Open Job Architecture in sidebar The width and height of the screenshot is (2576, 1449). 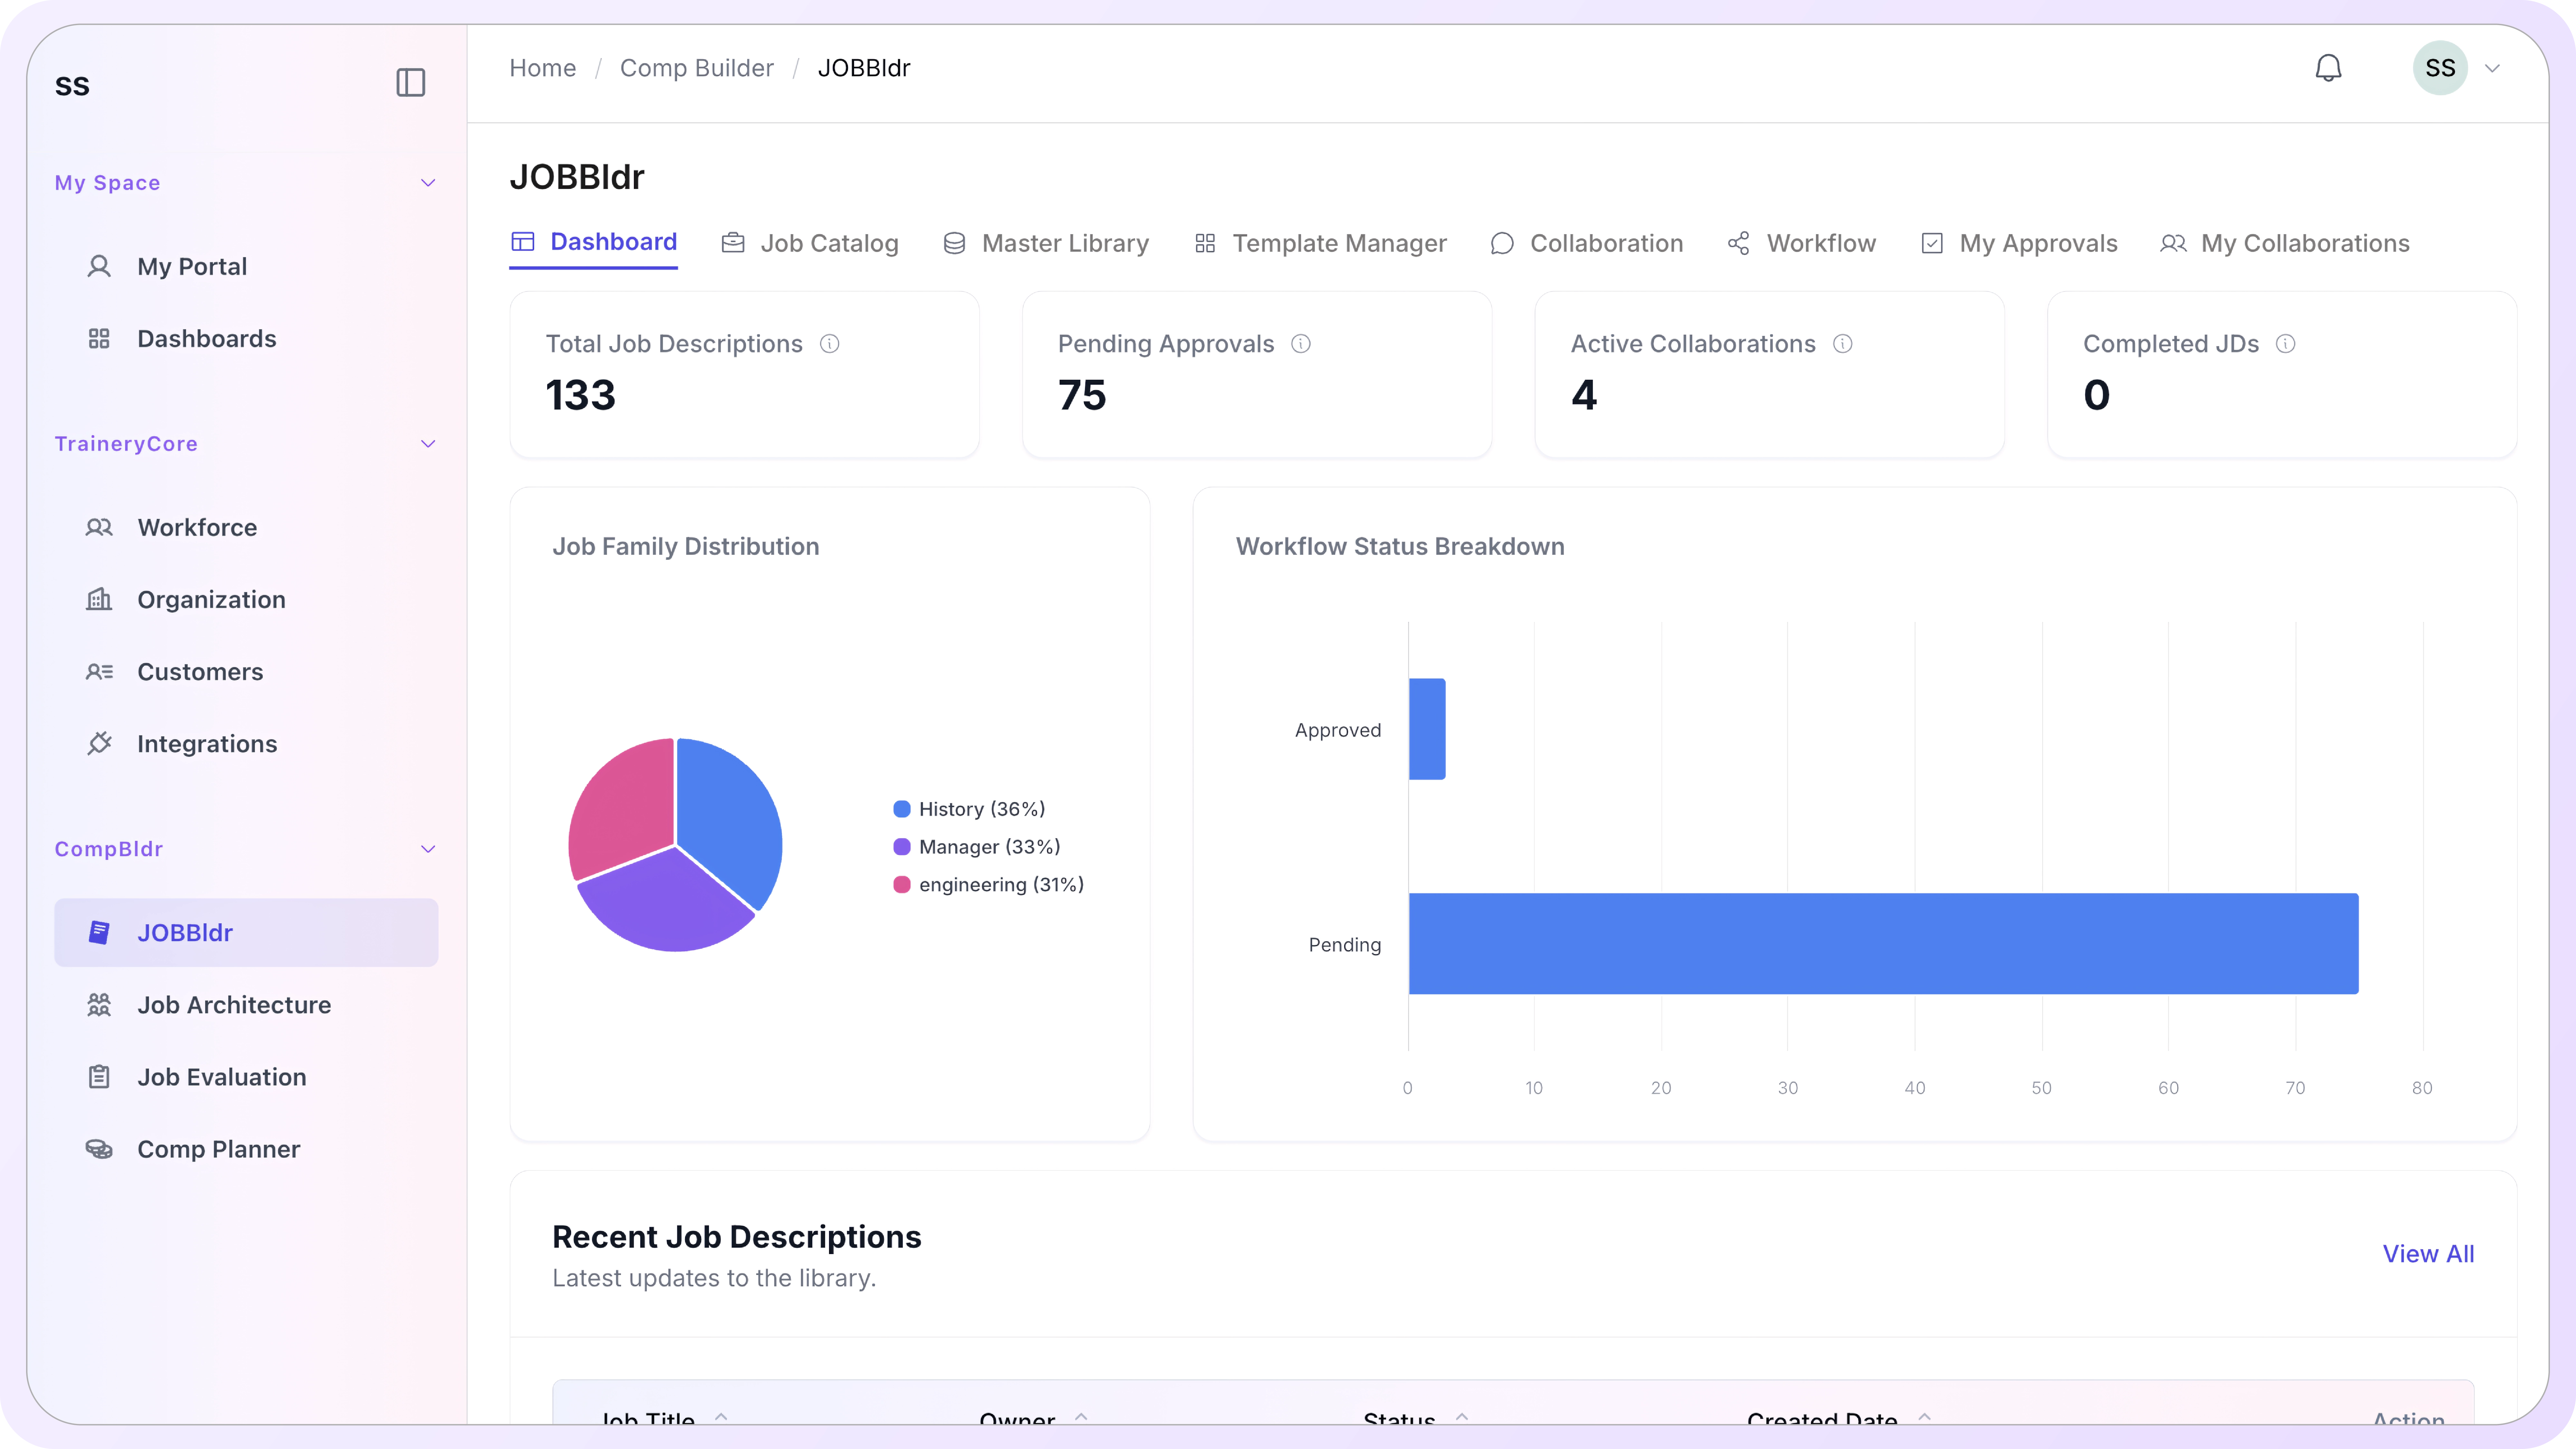click(234, 1005)
